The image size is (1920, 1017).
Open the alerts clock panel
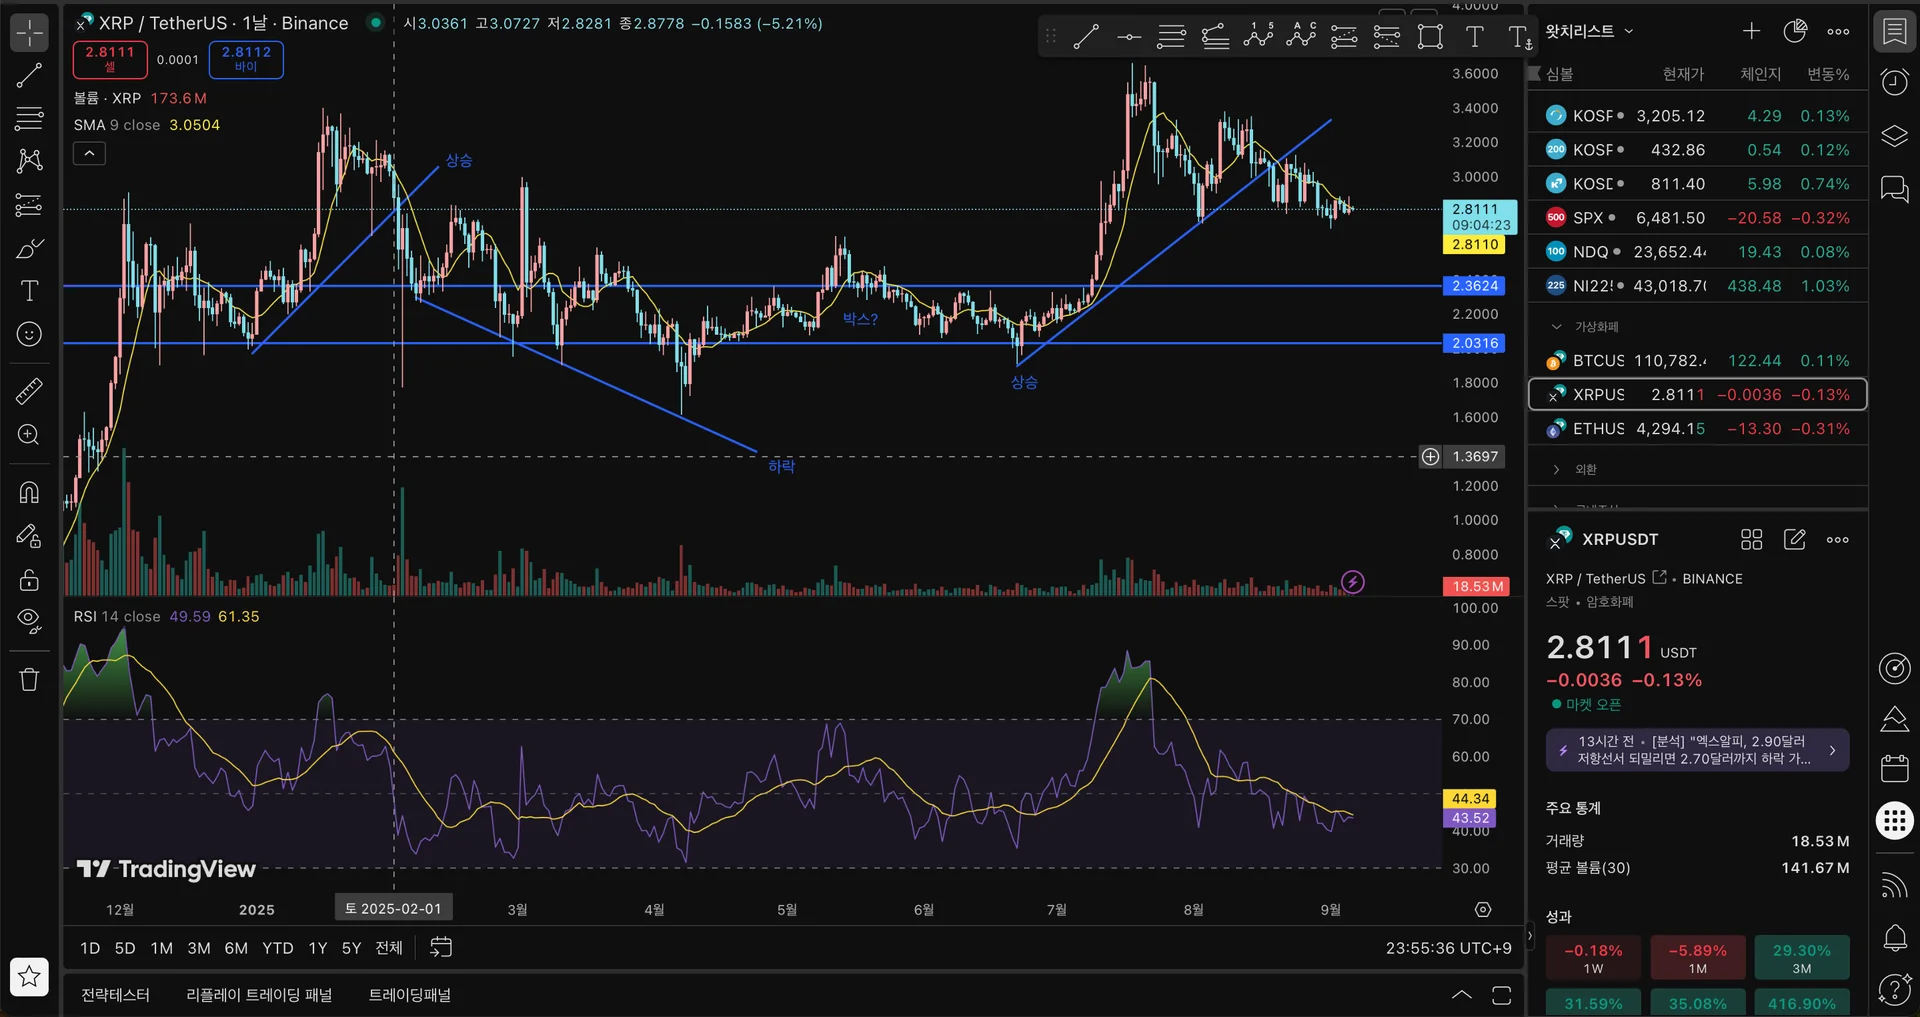(1895, 82)
